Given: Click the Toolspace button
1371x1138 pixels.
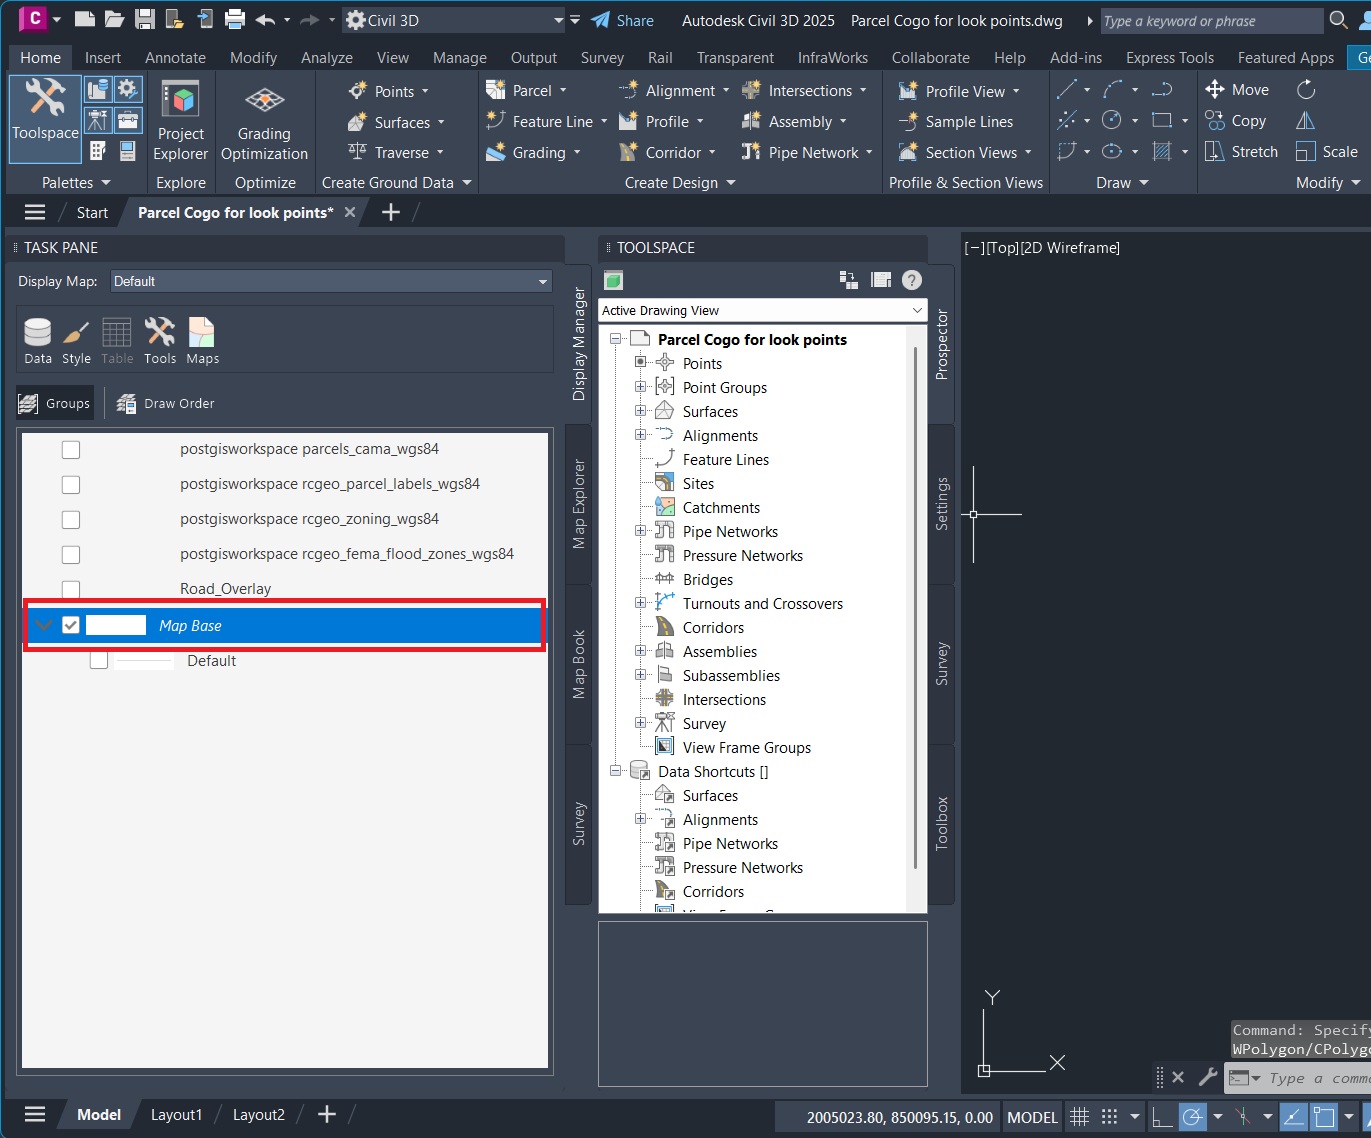Looking at the screenshot, I should [x=44, y=119].
